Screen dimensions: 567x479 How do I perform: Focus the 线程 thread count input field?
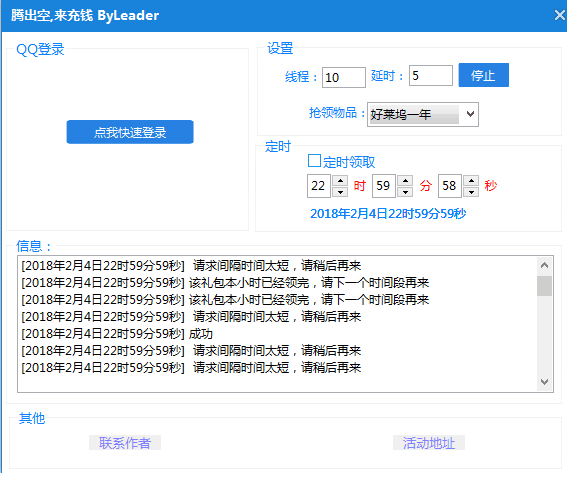344,77
